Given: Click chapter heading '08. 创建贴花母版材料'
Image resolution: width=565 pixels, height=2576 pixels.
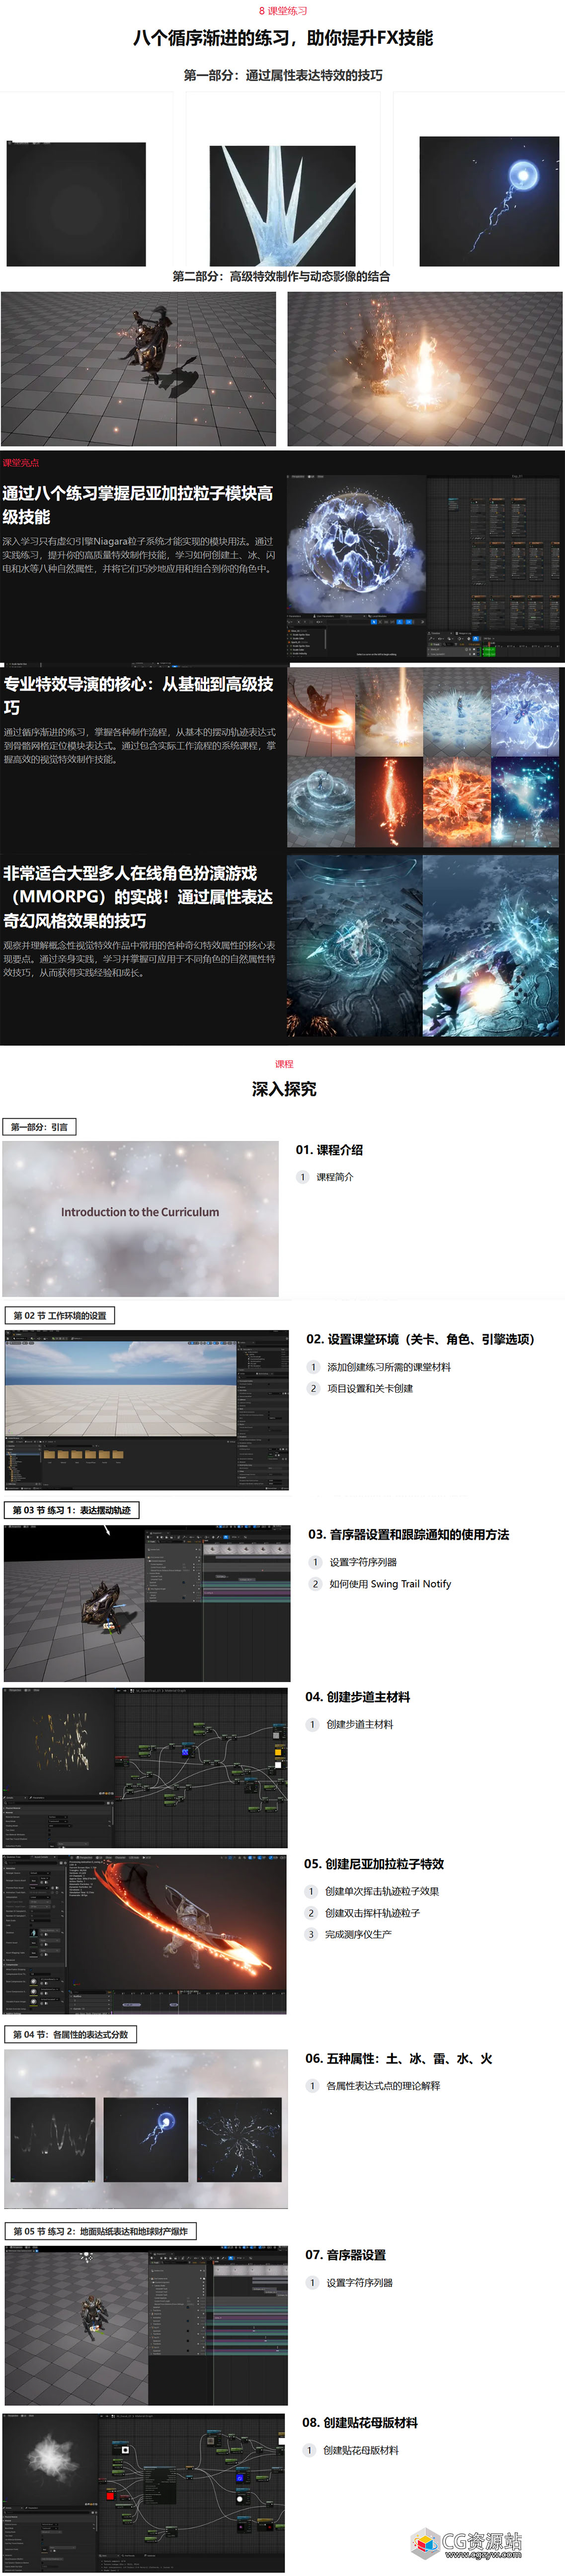Looking at the screenshot, I should (x=360, y=2423).
